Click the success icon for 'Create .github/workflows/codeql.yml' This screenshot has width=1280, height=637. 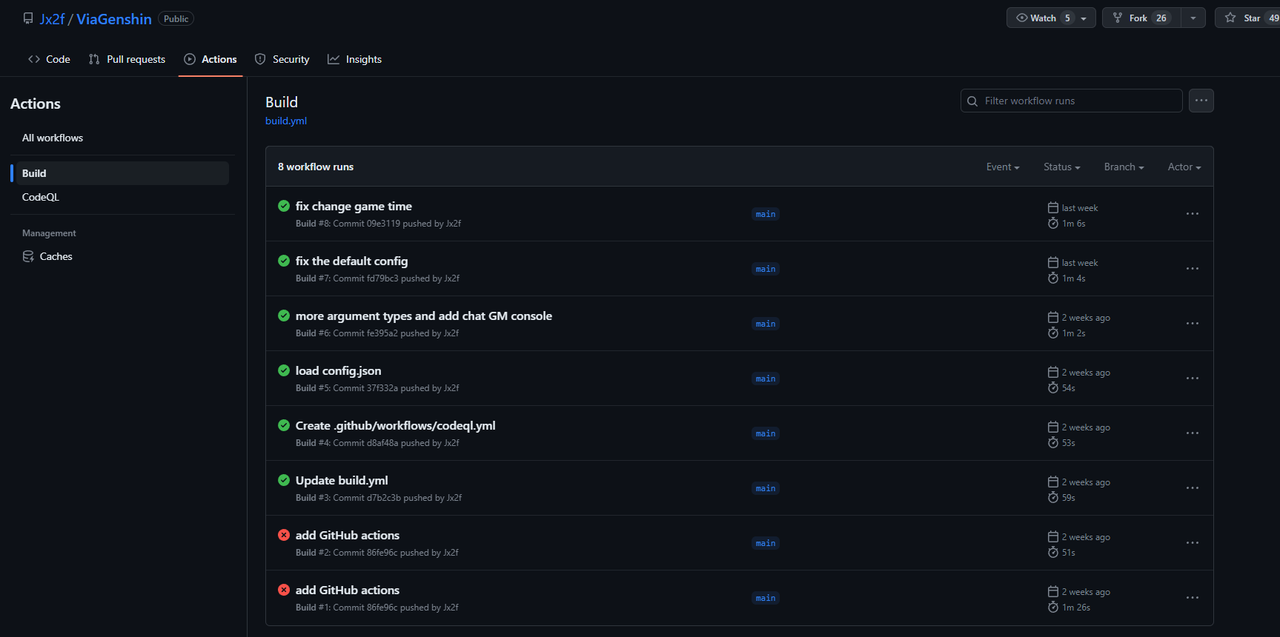click(x=284, y=425)
